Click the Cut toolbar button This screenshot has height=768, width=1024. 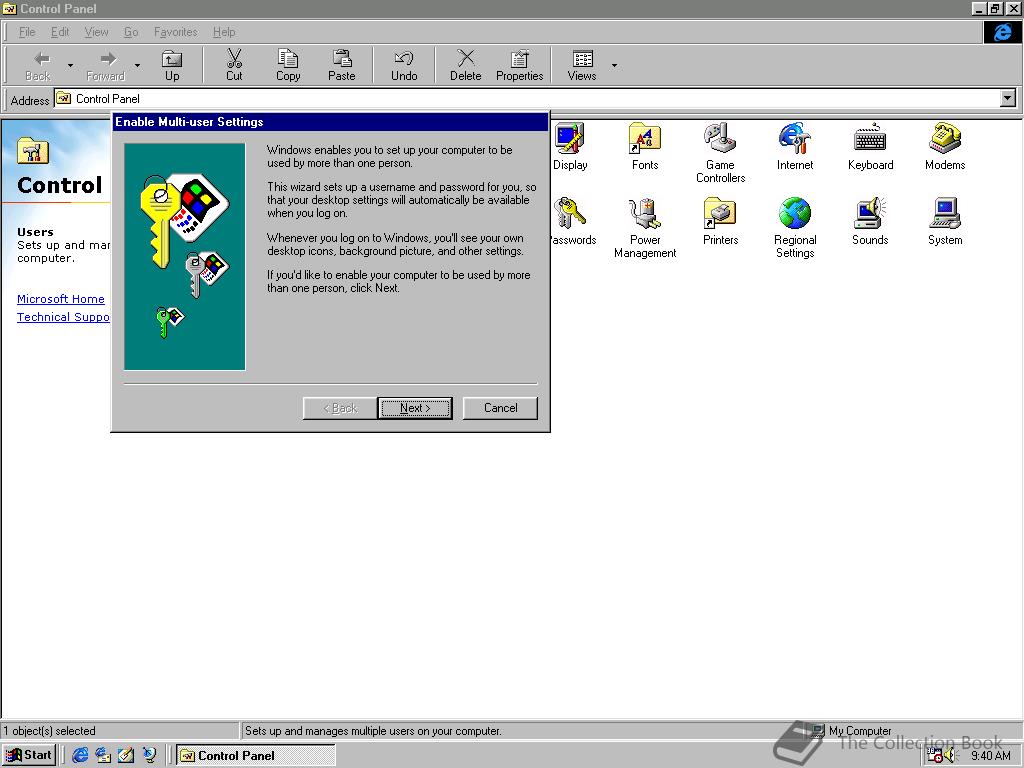(x=234, y=65)
